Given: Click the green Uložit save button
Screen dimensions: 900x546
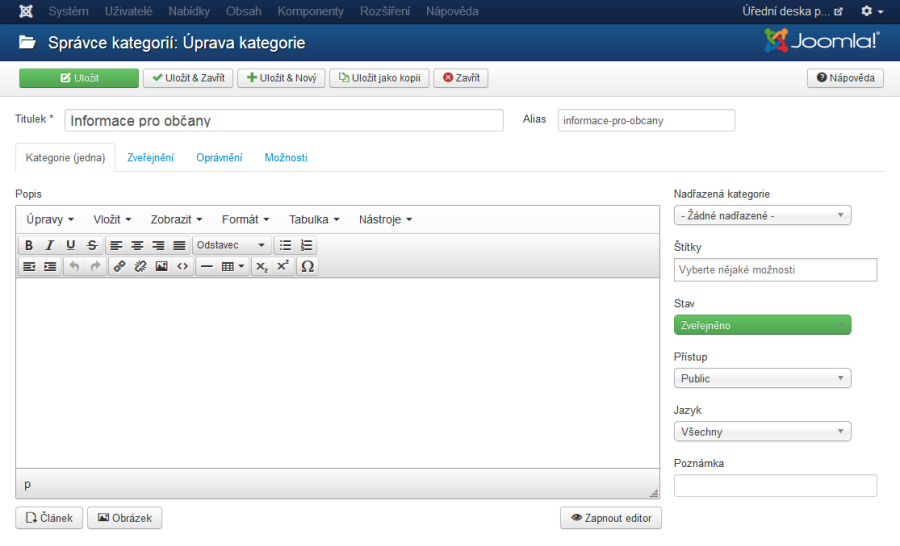Looking at the screenshot, I should (x=79, y=78).
